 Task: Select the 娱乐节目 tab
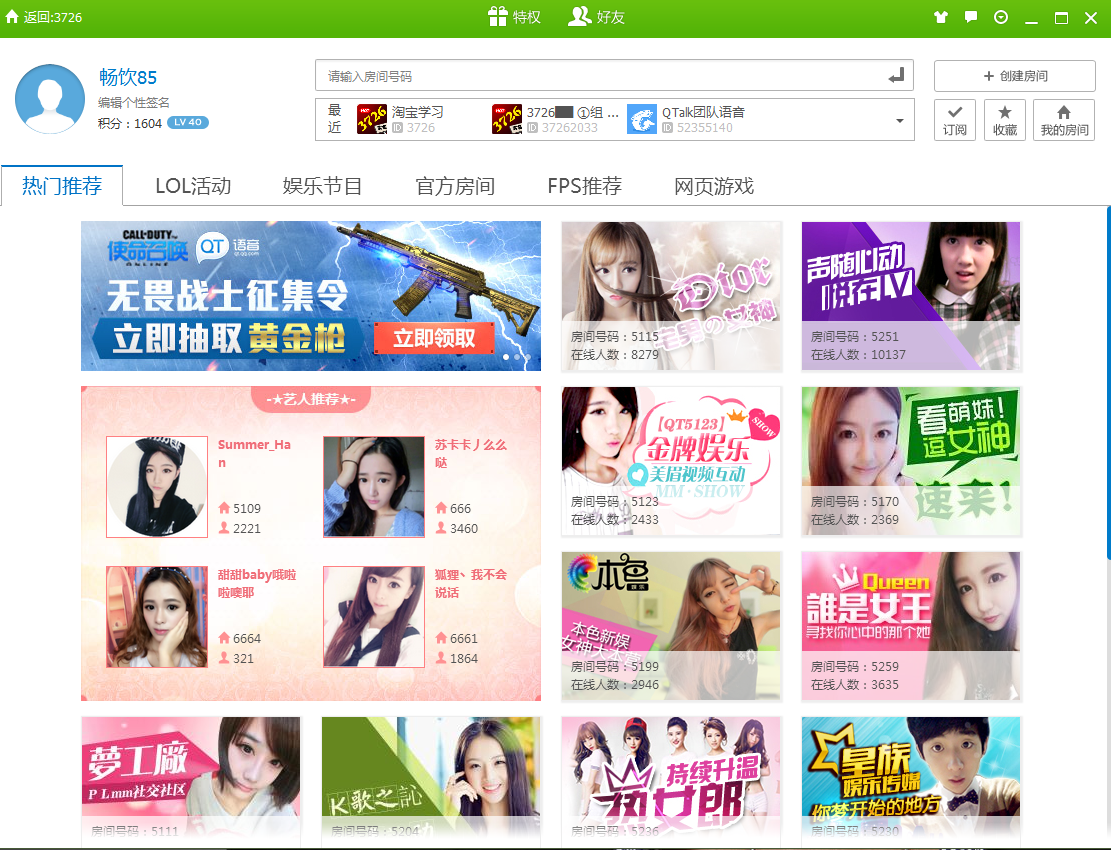(322, 186)
